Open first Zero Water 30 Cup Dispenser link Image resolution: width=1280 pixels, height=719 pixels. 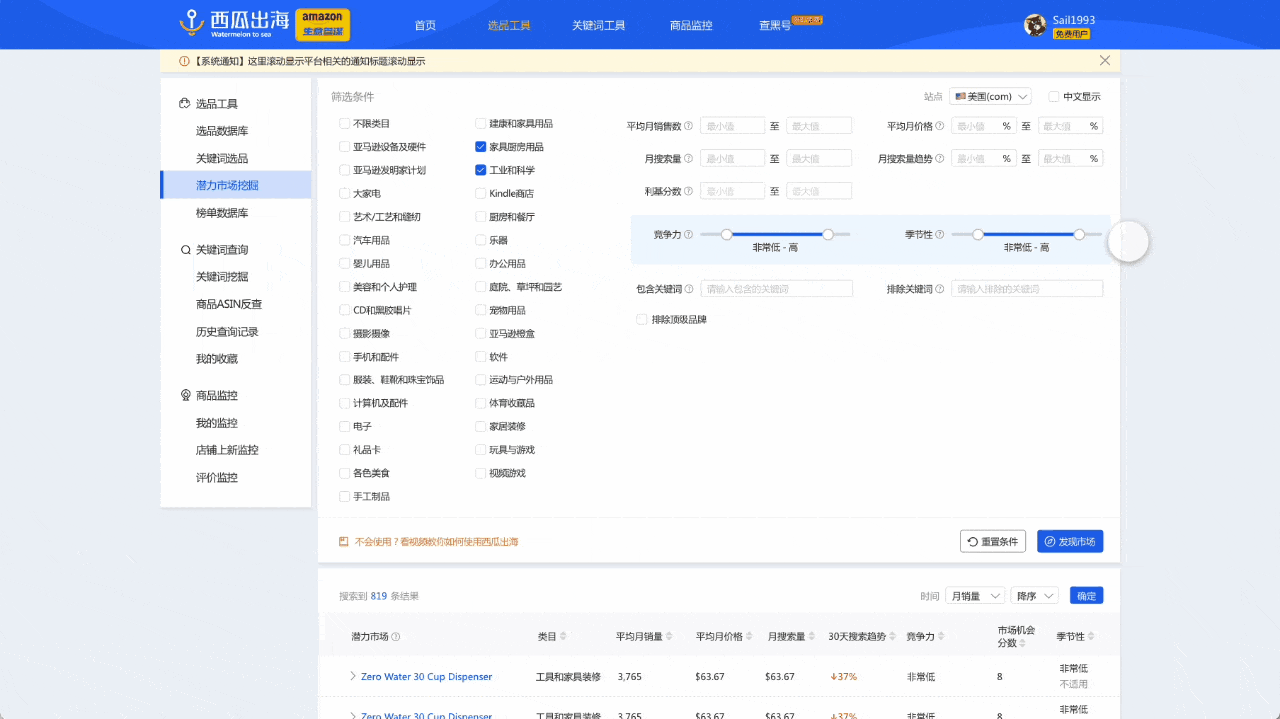426,677
